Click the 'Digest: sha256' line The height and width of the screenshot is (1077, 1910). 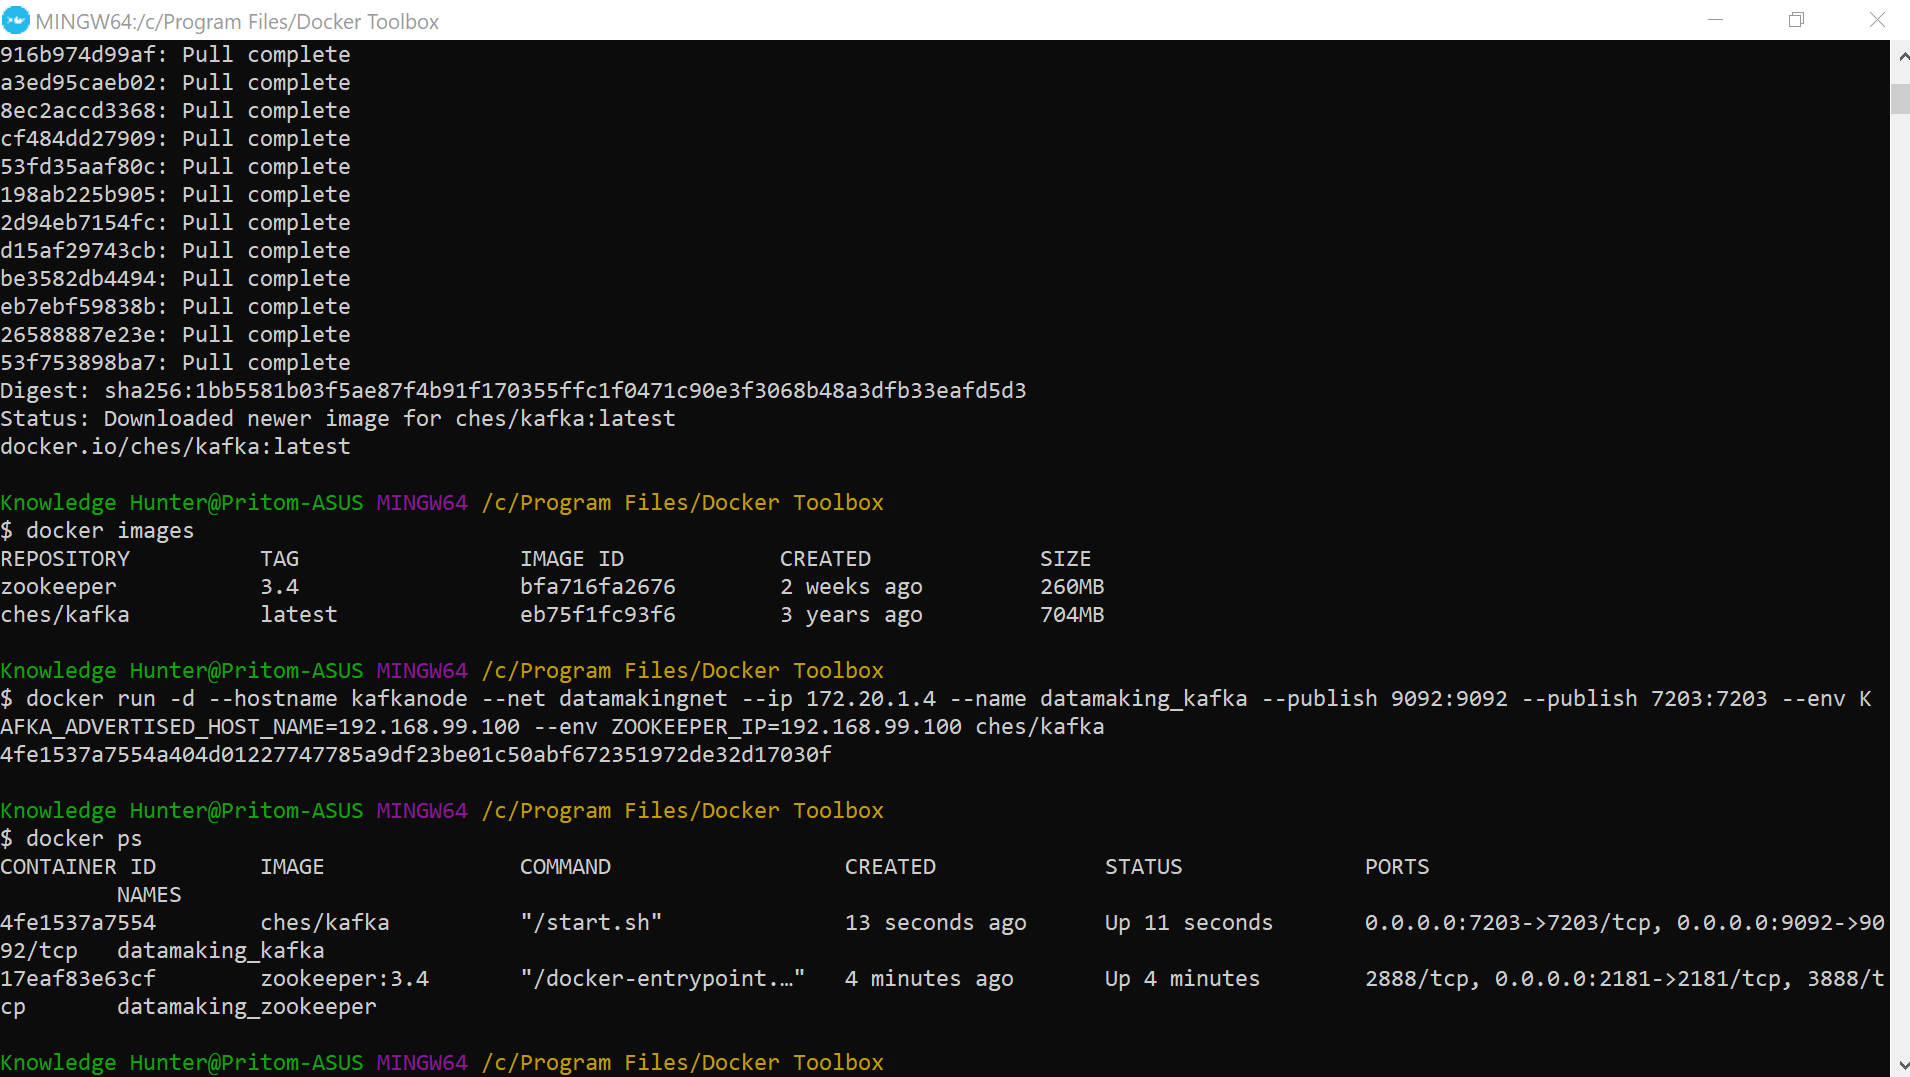tap(513, 391)
